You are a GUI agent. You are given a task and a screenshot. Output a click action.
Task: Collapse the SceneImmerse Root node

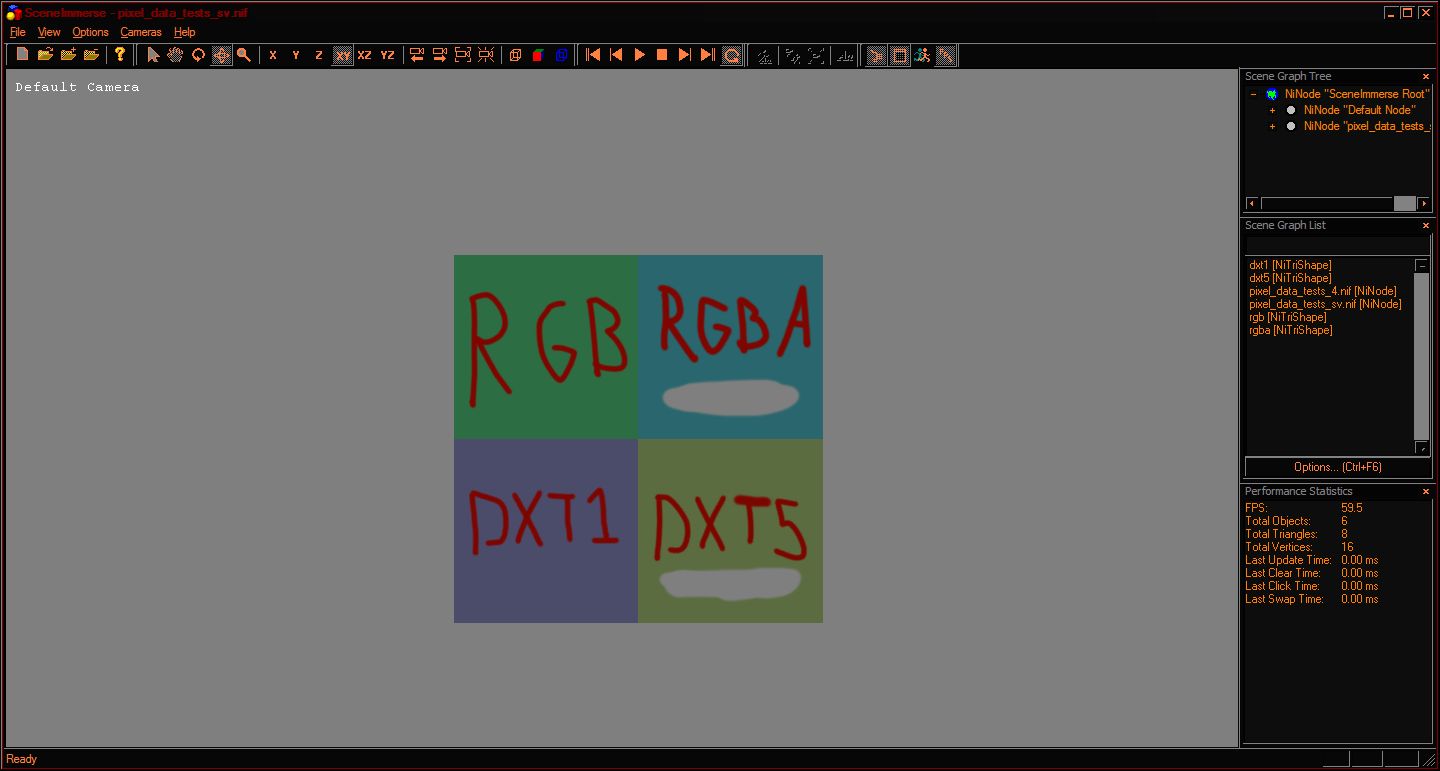click(1253, 94)
